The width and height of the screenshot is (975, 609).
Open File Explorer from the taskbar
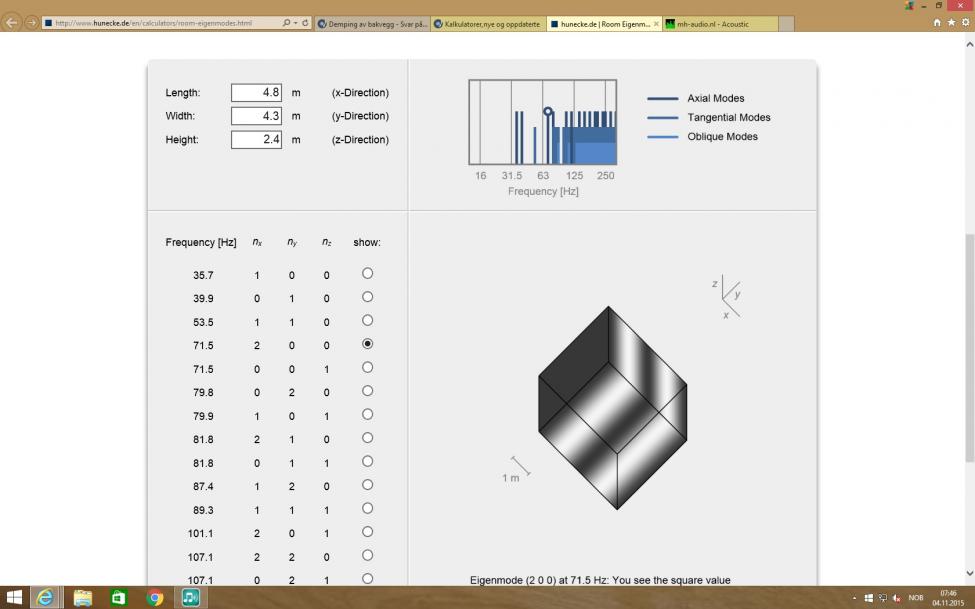pos(82,597)
